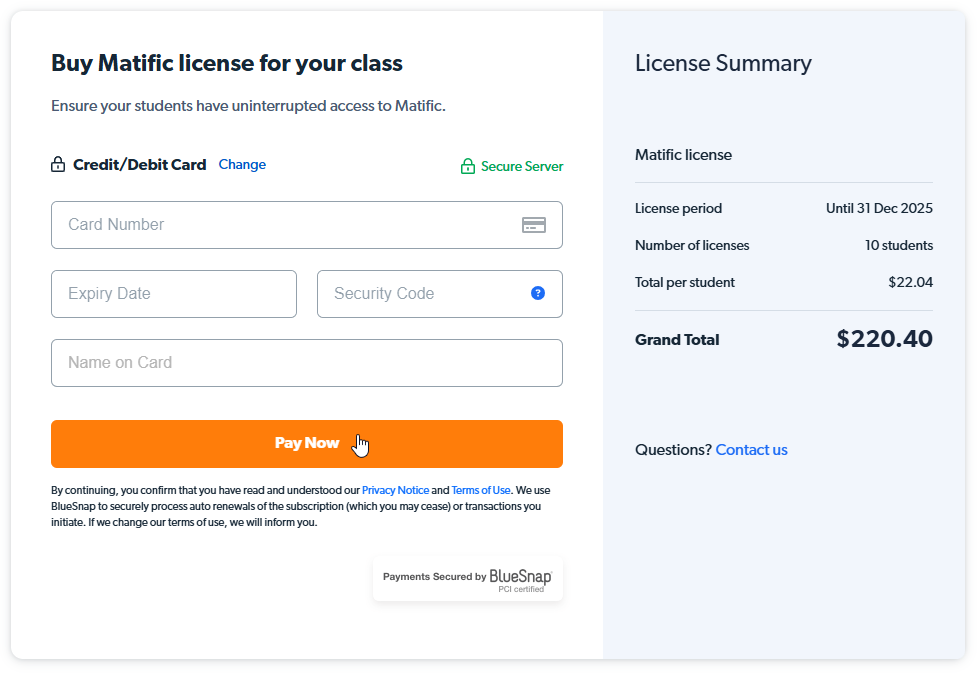
Task: Click the green Secure Server lock icon
Action: point(468,166)
